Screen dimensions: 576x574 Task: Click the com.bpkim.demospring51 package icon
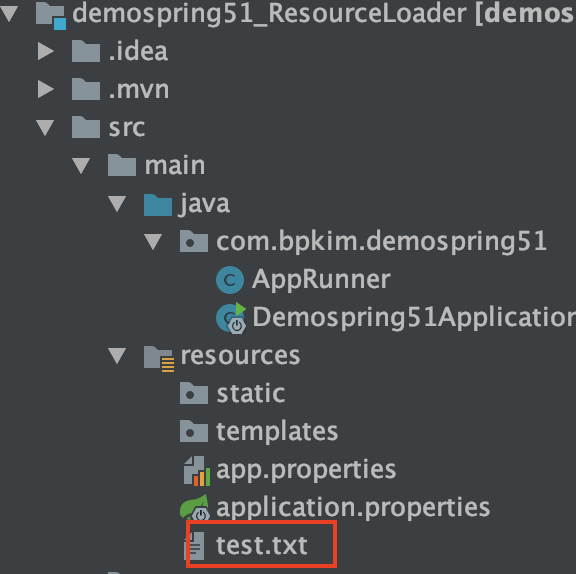[194, 241]
